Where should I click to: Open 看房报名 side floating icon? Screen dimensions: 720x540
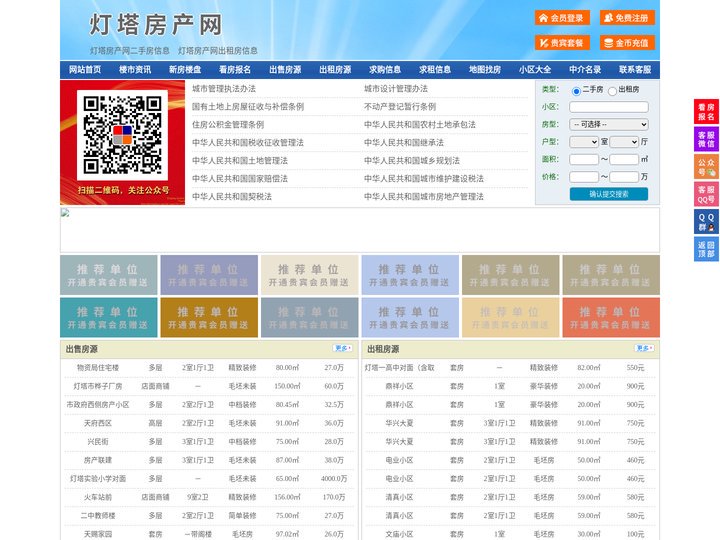[706, 112]
